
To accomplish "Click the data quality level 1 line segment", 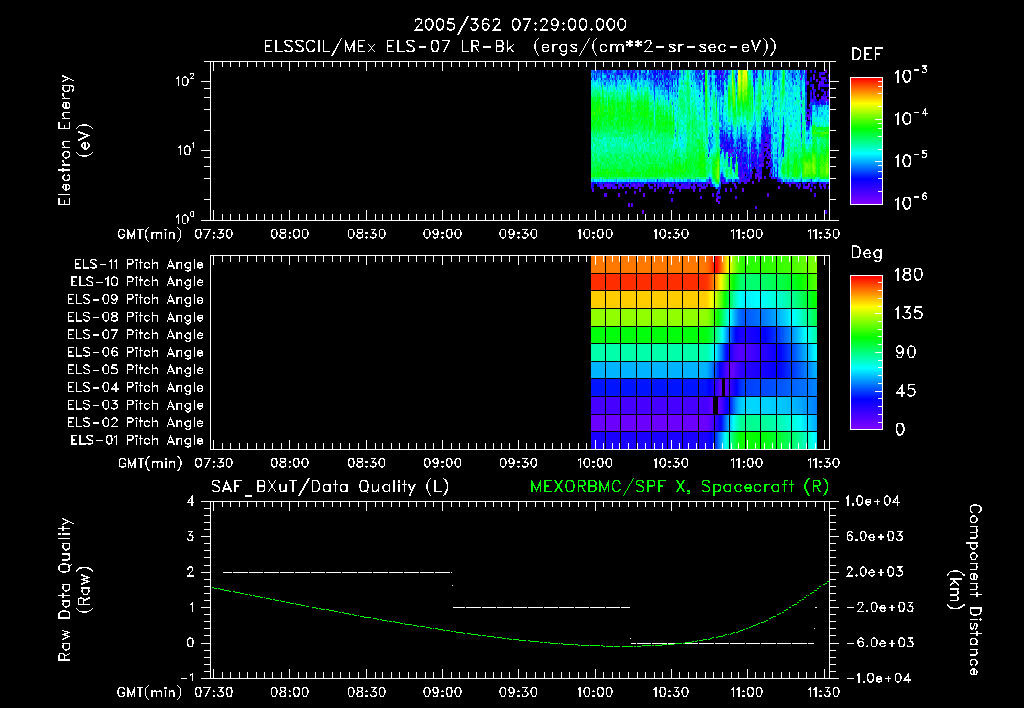I will click(x=541, y=607).
